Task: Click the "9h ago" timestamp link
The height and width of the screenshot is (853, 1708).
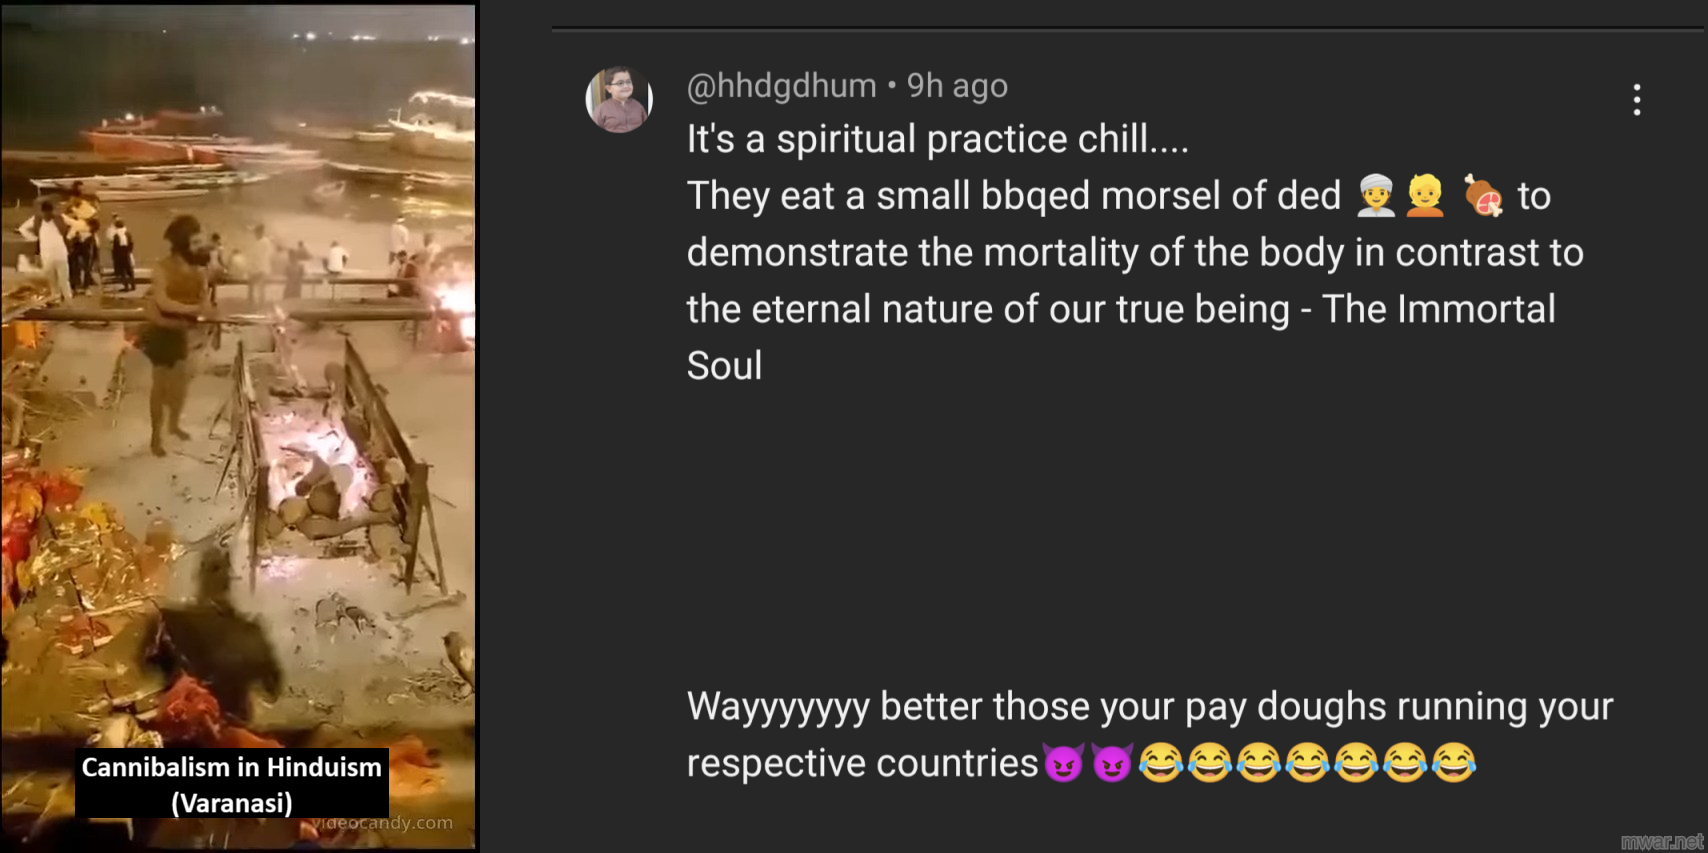Action: click(x=957, y=86)
